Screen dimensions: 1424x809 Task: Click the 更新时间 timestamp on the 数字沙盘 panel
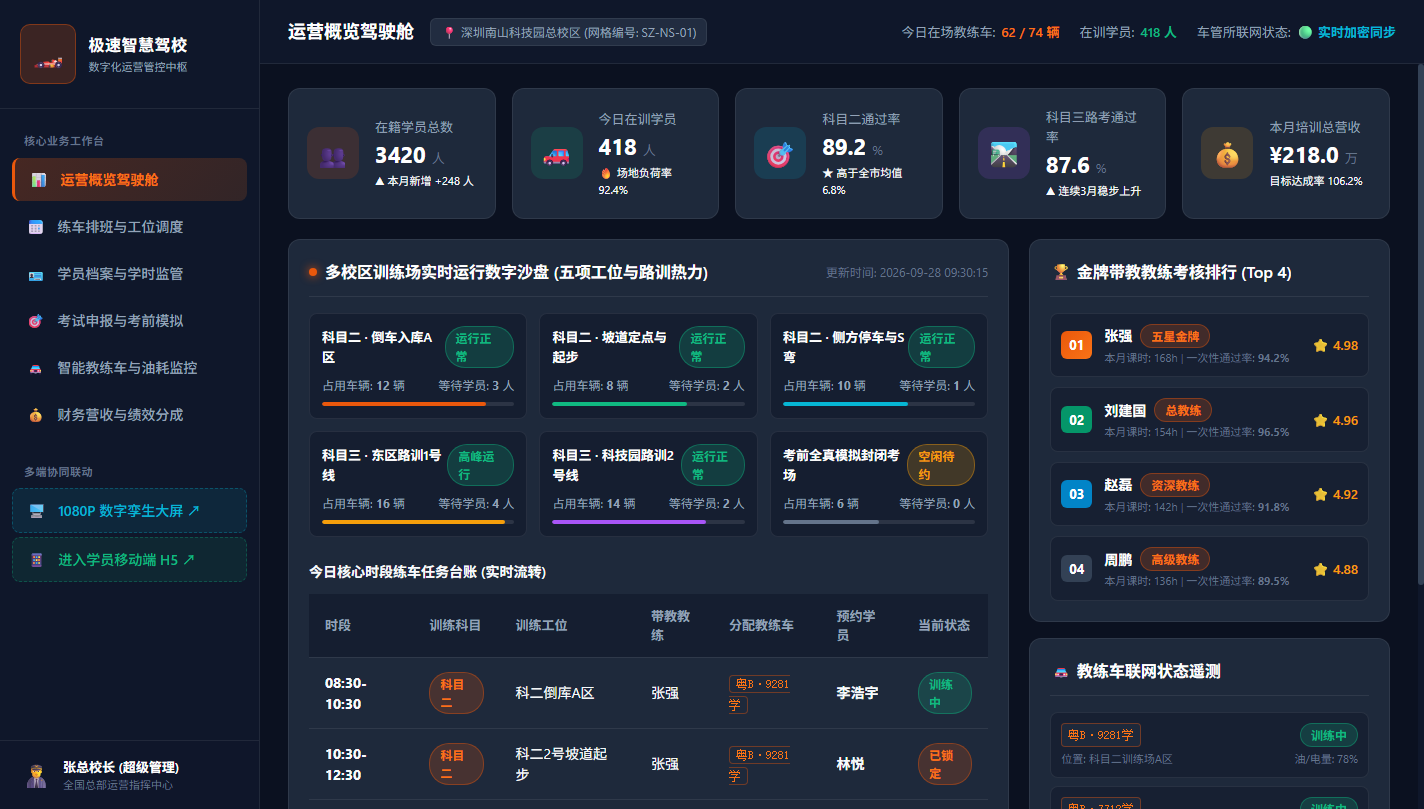click(907, 272)
